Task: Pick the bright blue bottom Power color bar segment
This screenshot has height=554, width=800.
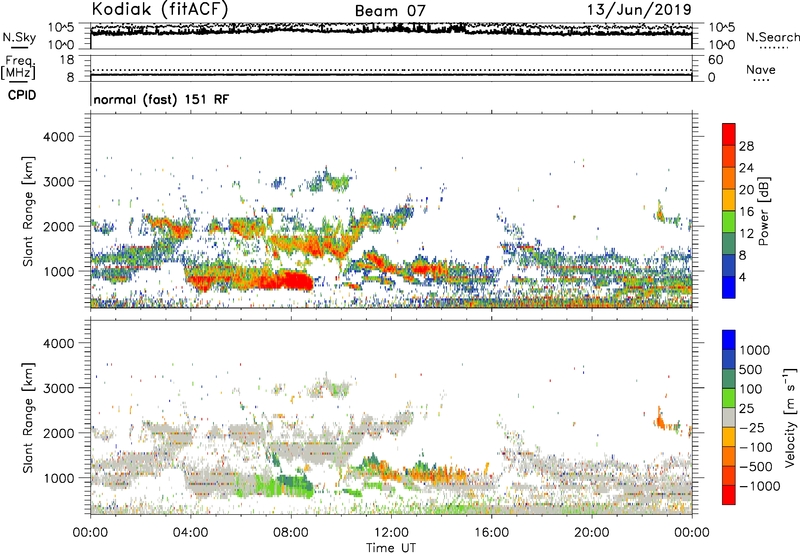Action: click(x=729, y=288)
